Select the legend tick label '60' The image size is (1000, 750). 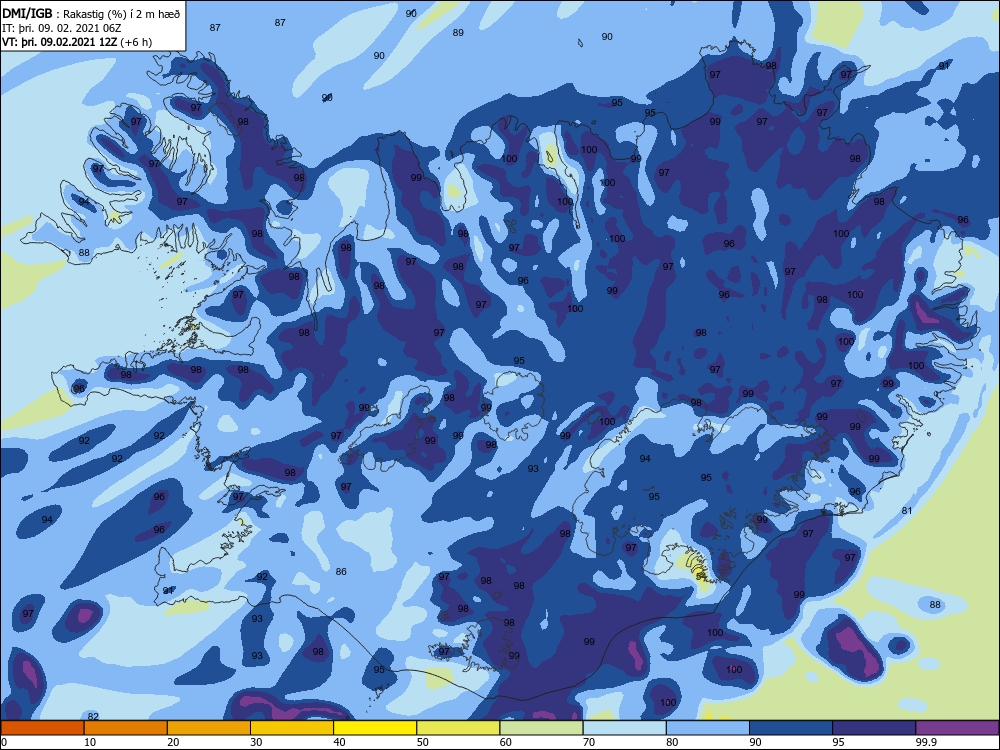pyautogui.click(x=506, y=742)
